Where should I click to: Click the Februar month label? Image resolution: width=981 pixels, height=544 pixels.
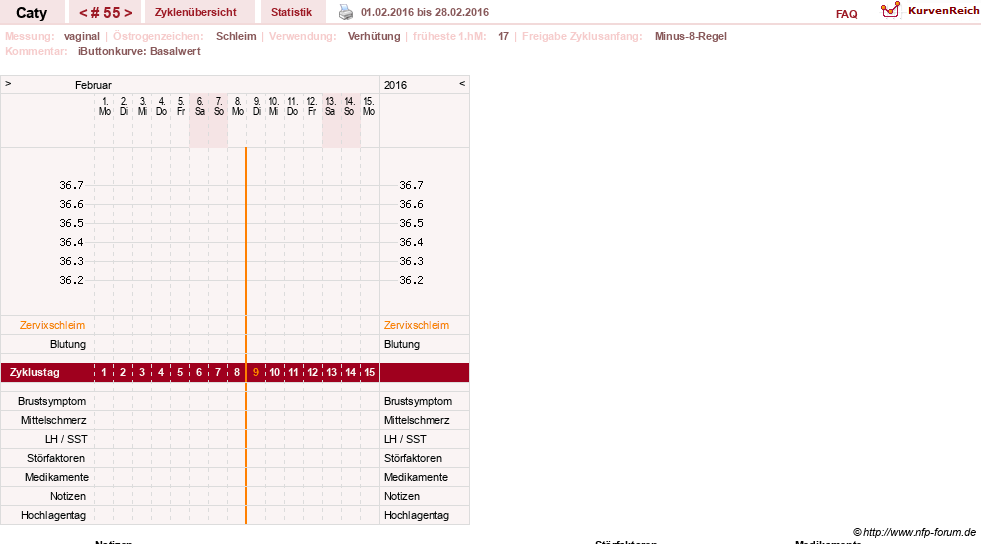pos(93,85)
